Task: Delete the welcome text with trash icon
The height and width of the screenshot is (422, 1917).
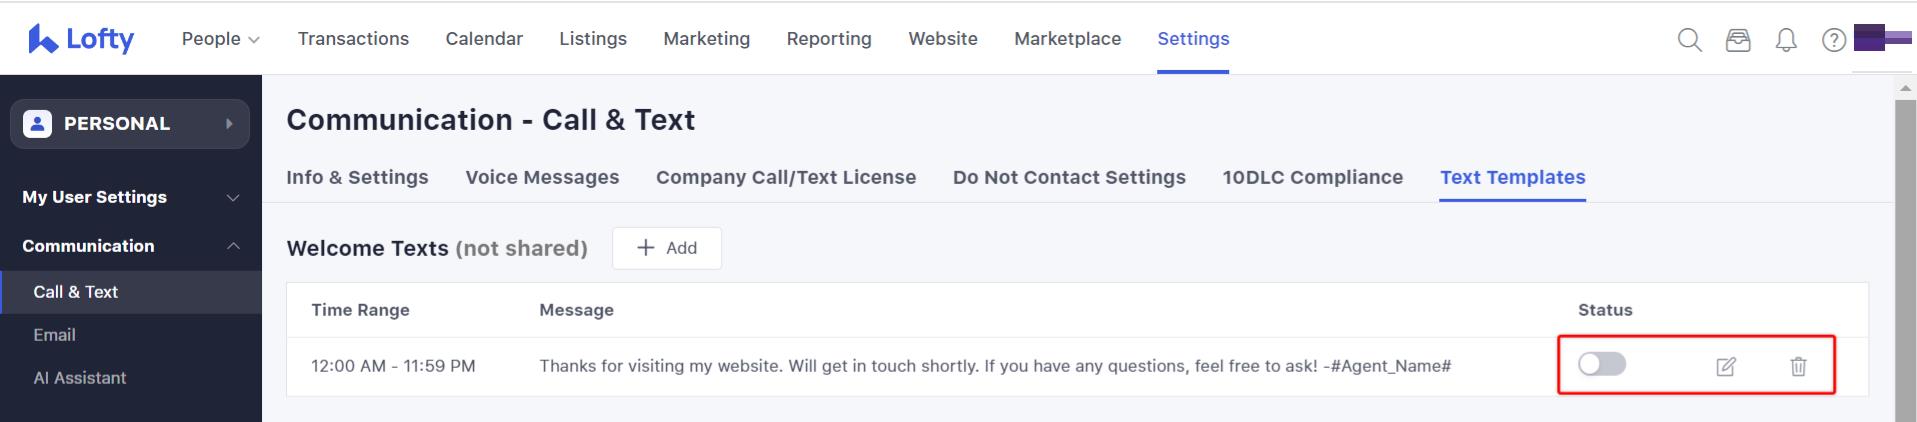Action: (1798, 366)
